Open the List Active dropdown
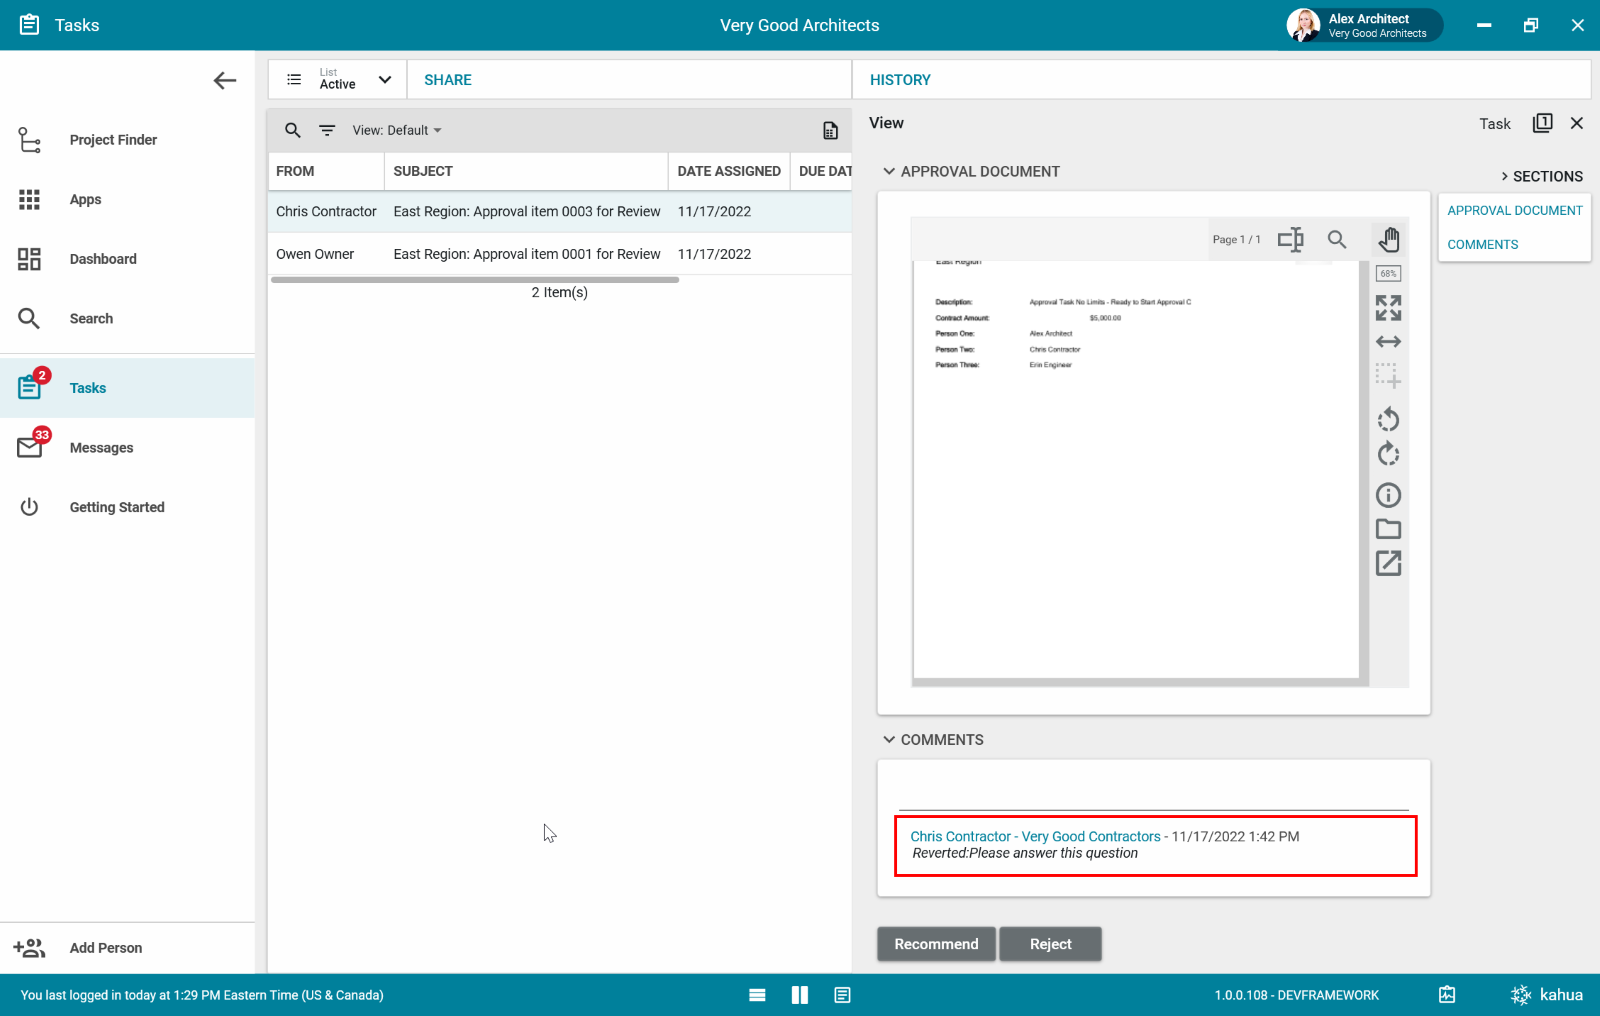The height and width of the screenshot is (1016, 1600). point(338,80)
